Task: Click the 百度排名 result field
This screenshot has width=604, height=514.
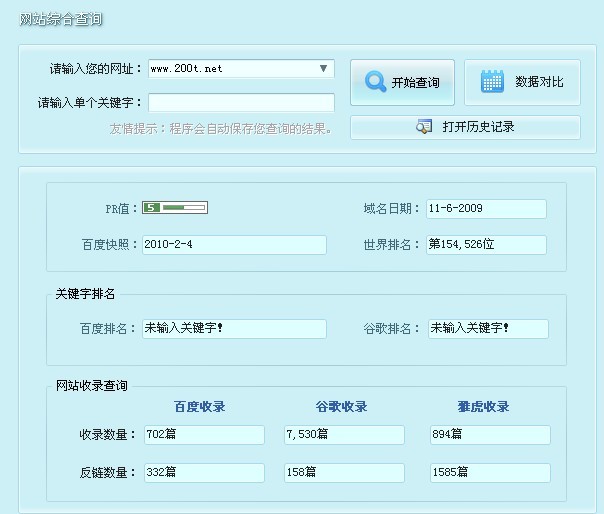Action: [234, 329]
